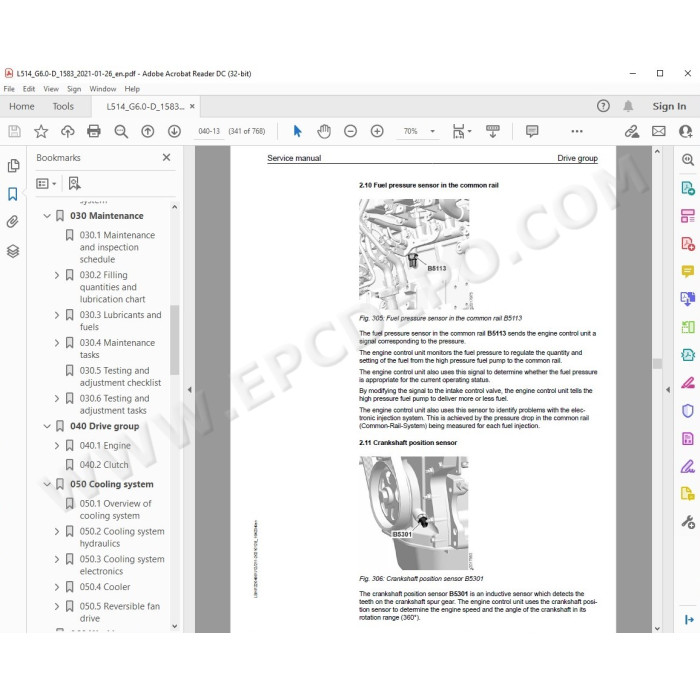Open Fill & Sign tool
Image resolution: width=700 pixels, height=700 pixels.
(688, 466)
